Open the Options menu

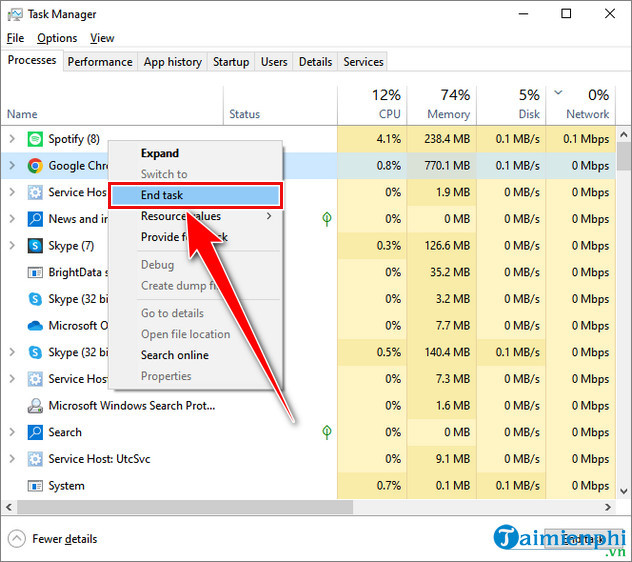click(x=57, y=38)
